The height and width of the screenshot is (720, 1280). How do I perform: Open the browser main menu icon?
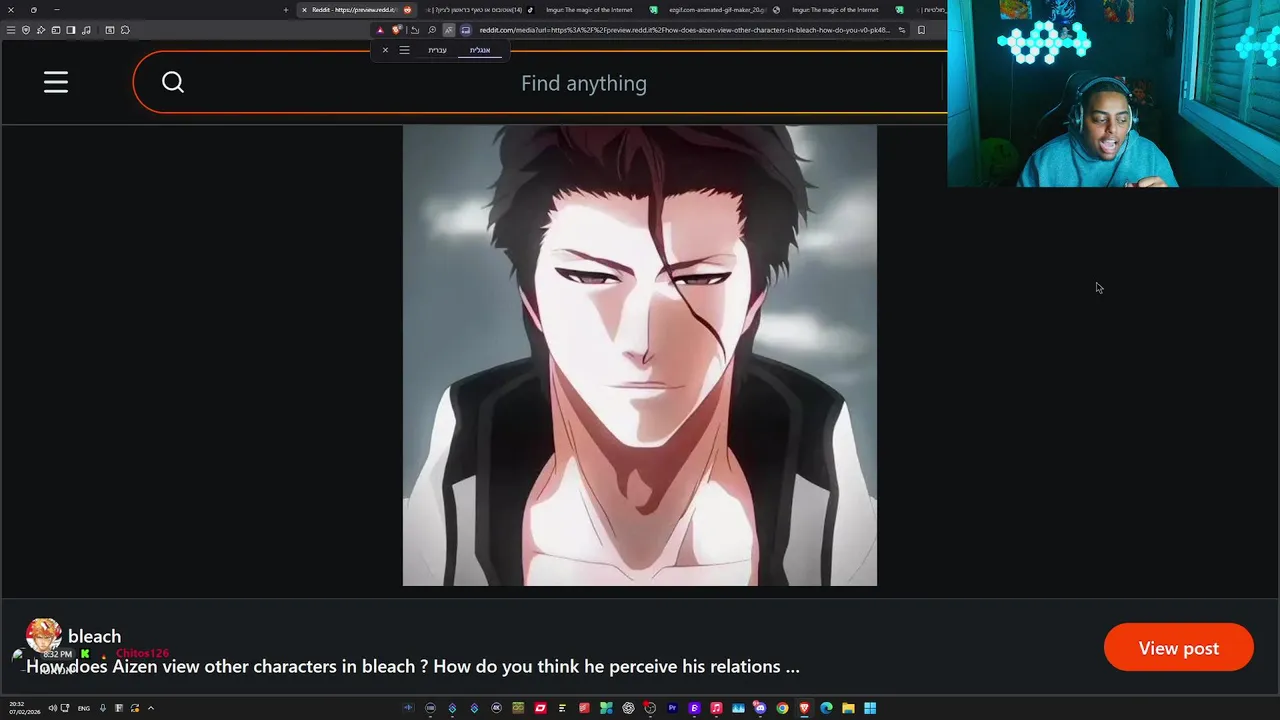pyautogui.click(x=11, y=30)
